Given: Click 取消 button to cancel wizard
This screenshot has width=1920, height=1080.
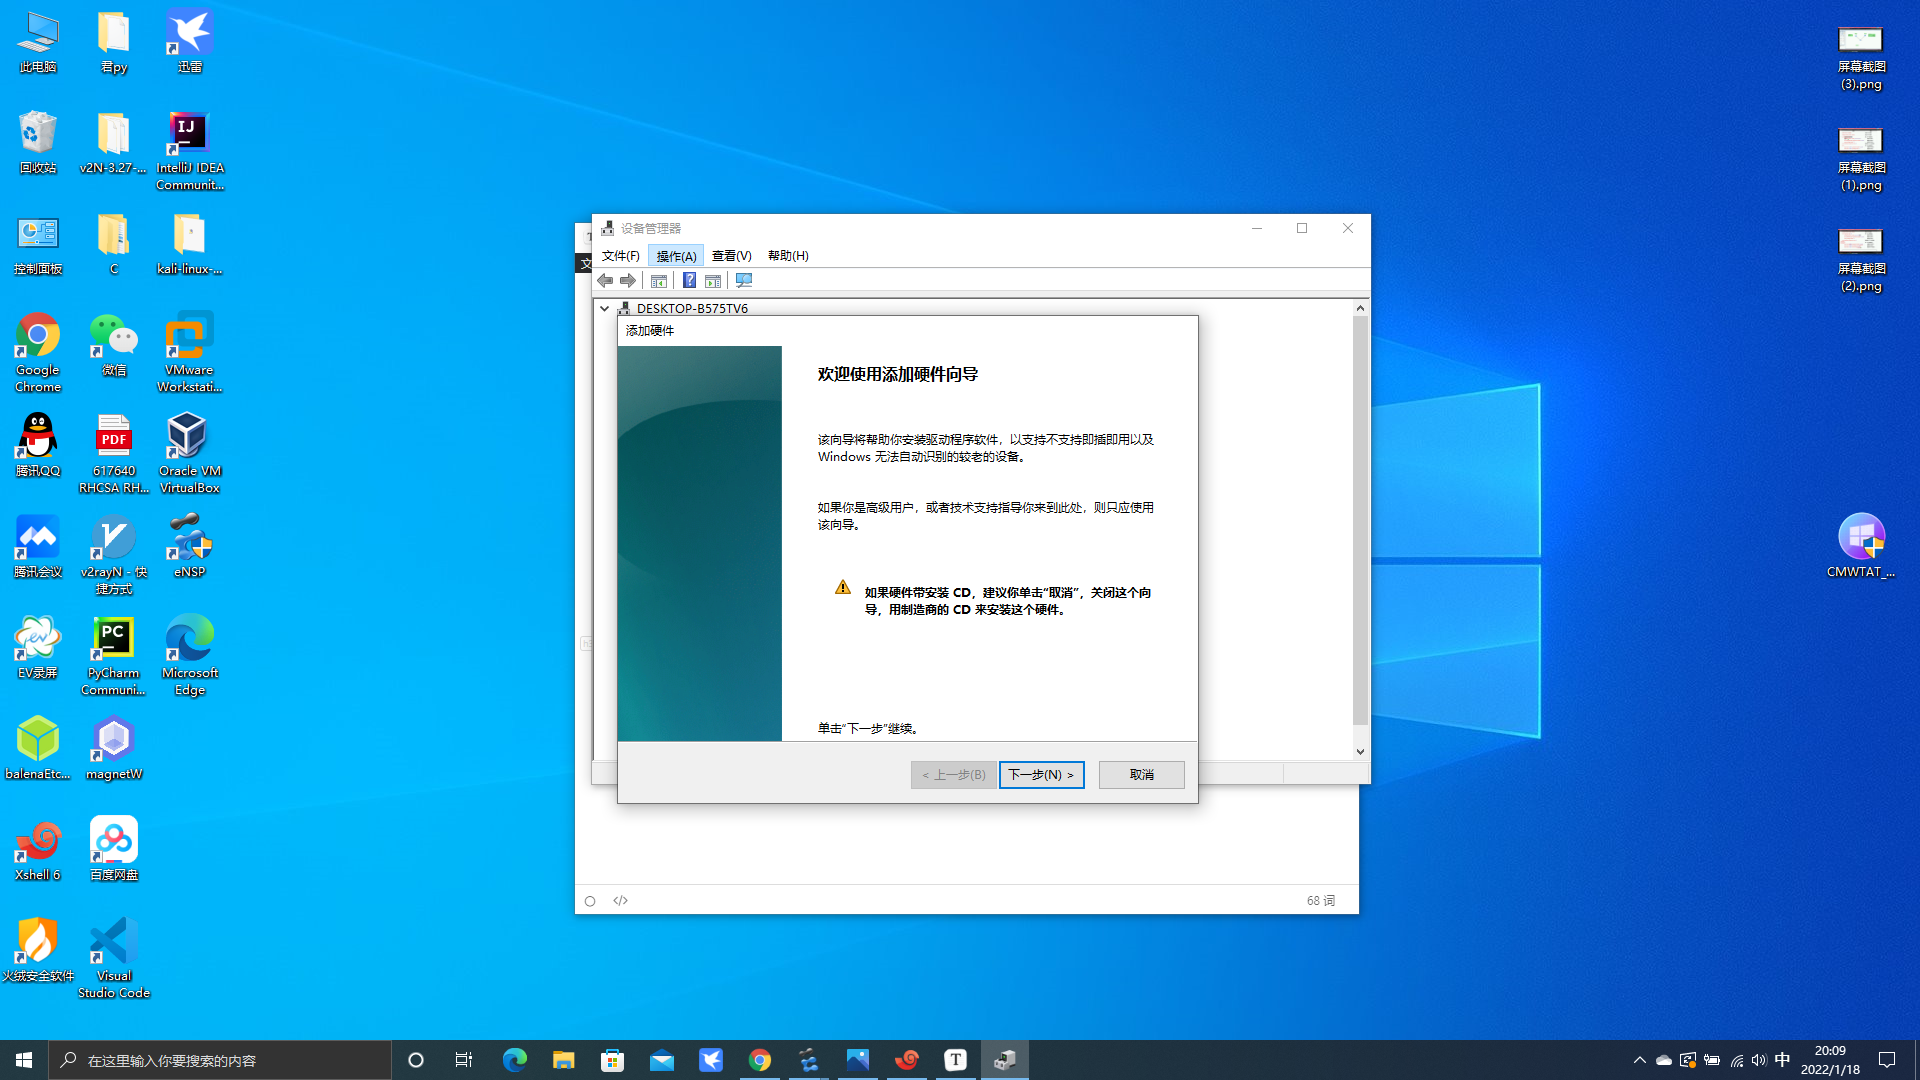Looking at the screenshot, I should 1141,774.
